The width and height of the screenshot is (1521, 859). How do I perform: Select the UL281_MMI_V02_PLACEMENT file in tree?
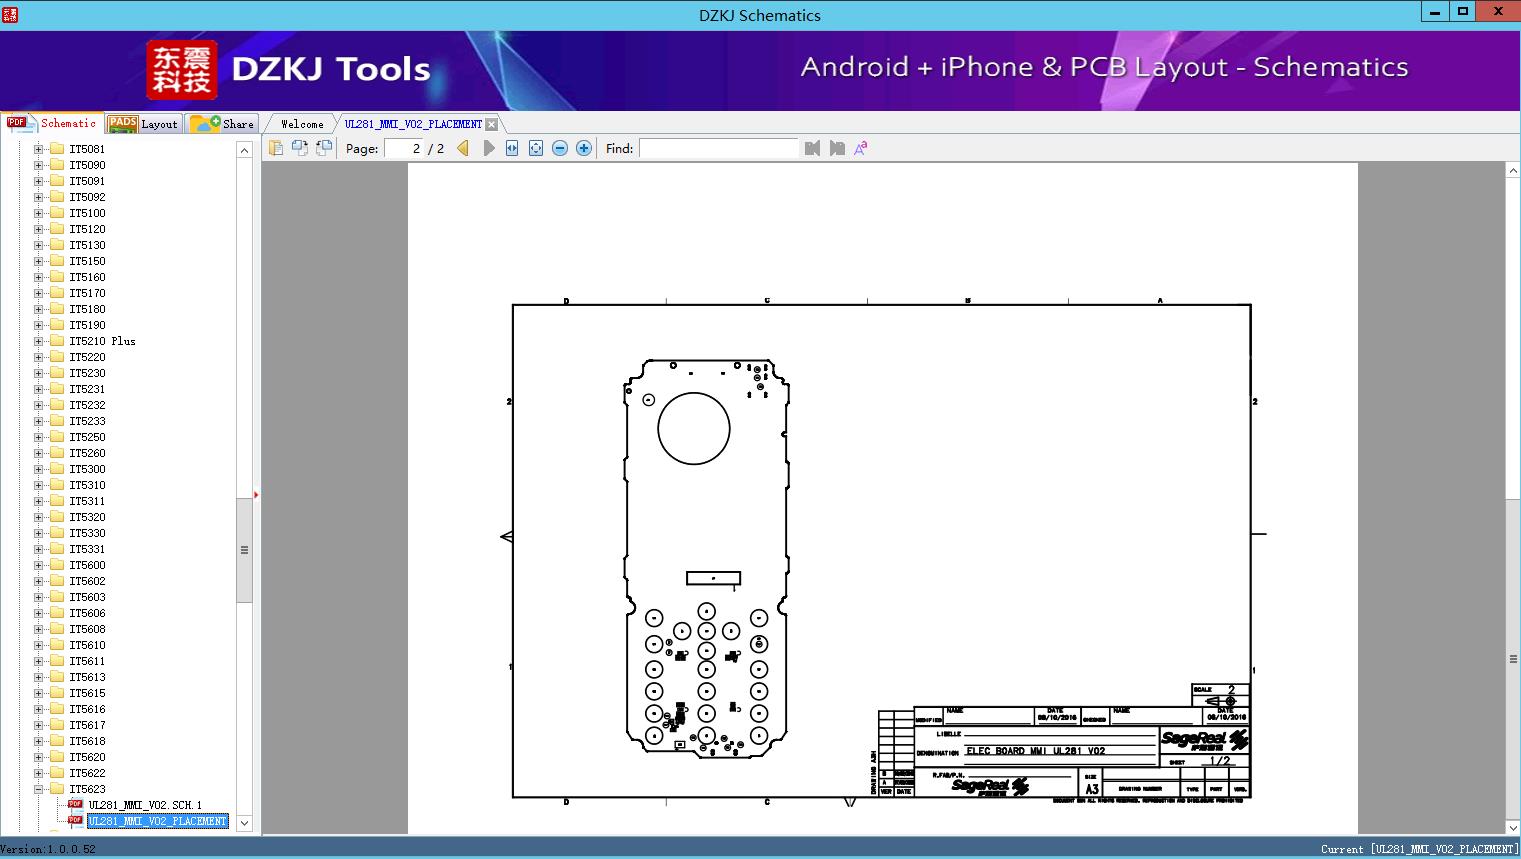(x=158, y=821)
